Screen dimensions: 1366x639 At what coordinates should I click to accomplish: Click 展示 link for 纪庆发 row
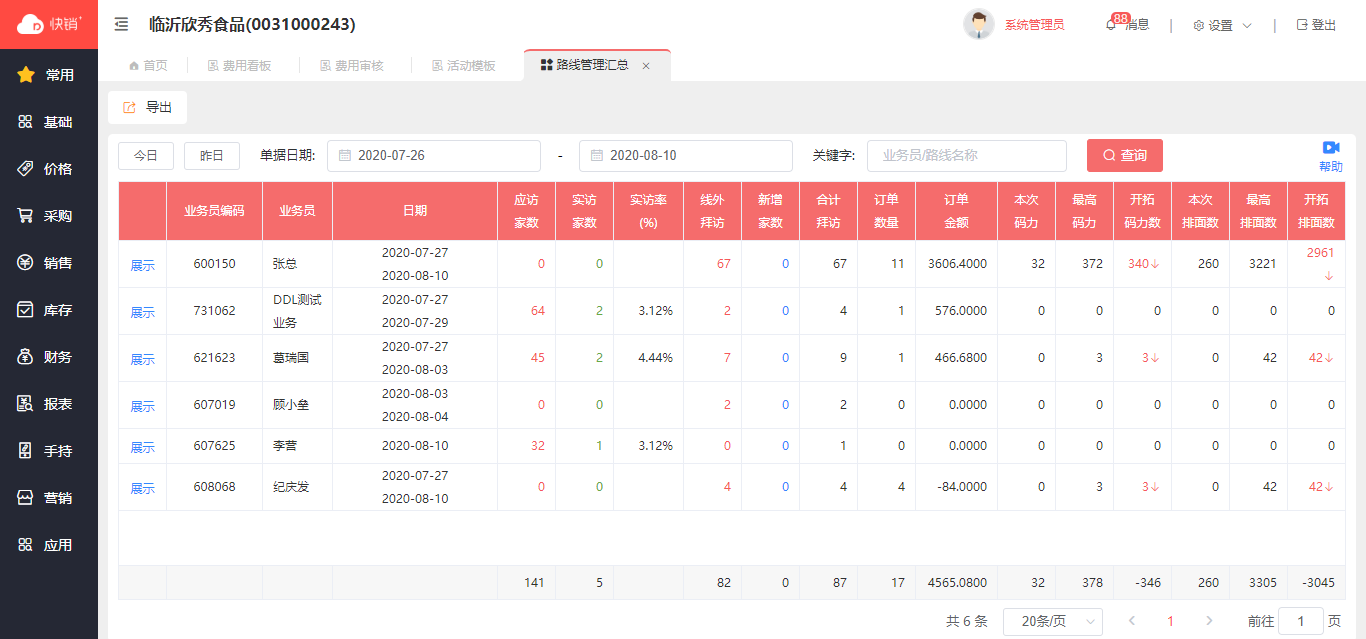(143, 488)
